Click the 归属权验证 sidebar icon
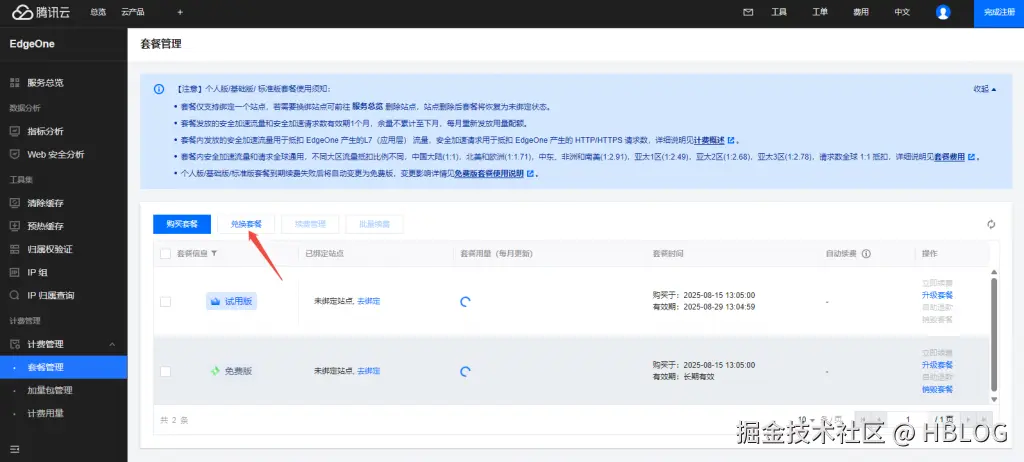 [x=15, y=249]
